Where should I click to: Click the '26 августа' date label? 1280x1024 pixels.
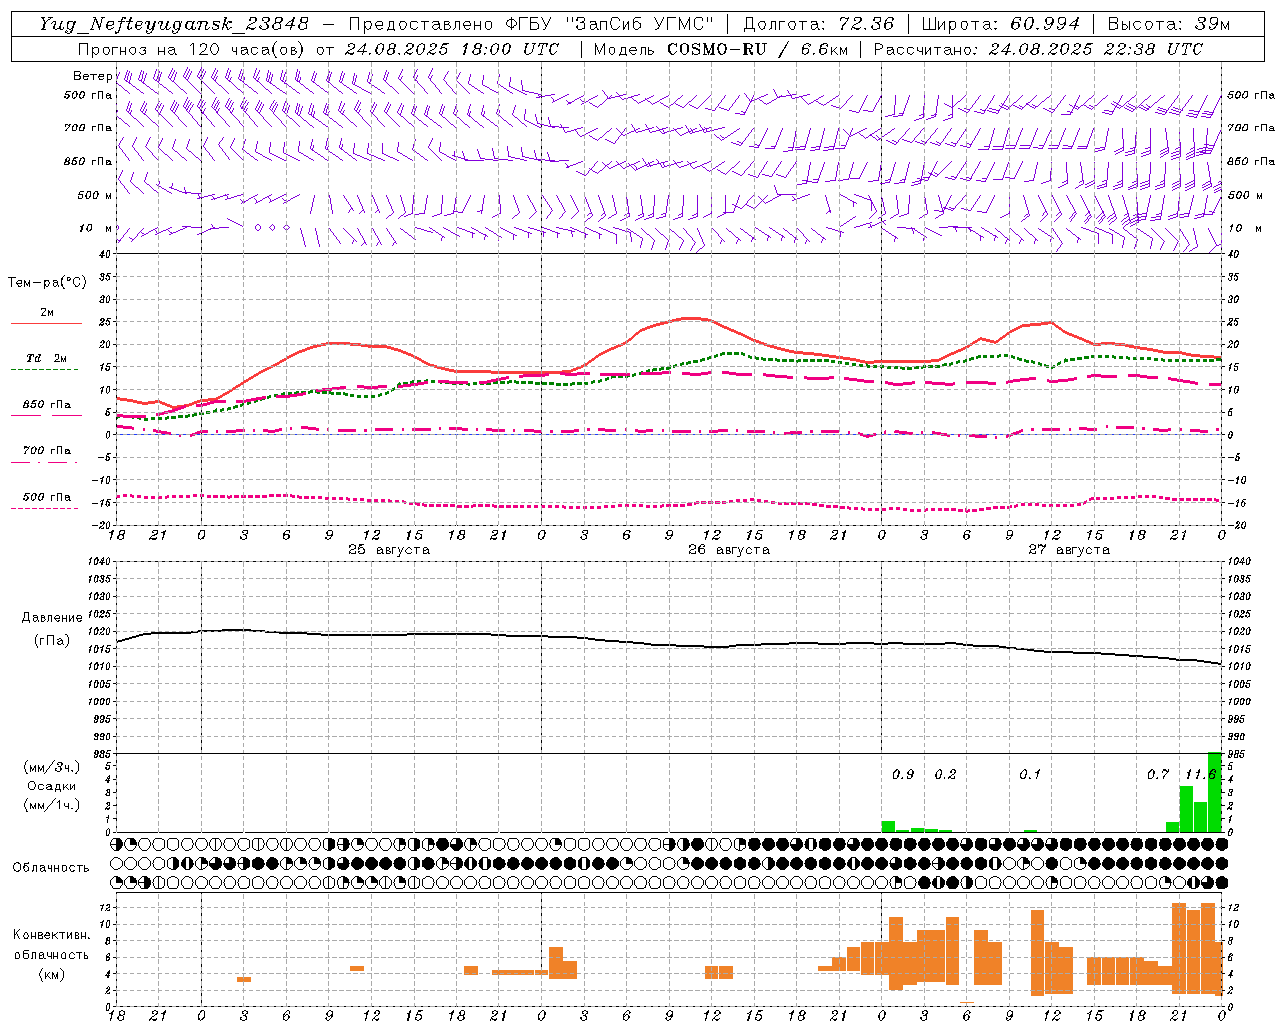729,550
